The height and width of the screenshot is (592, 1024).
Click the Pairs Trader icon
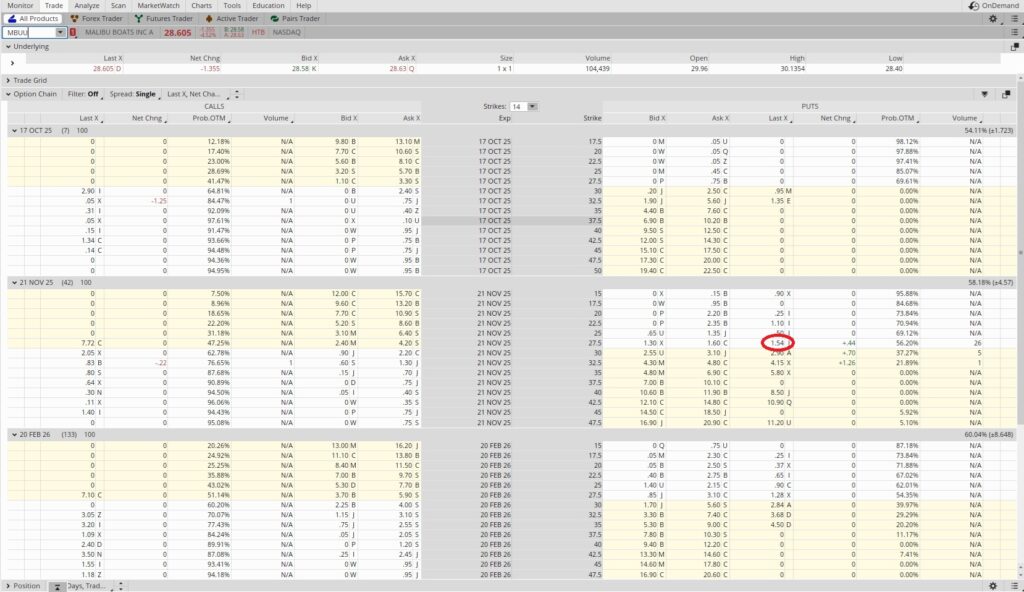[x=275, y=18]
